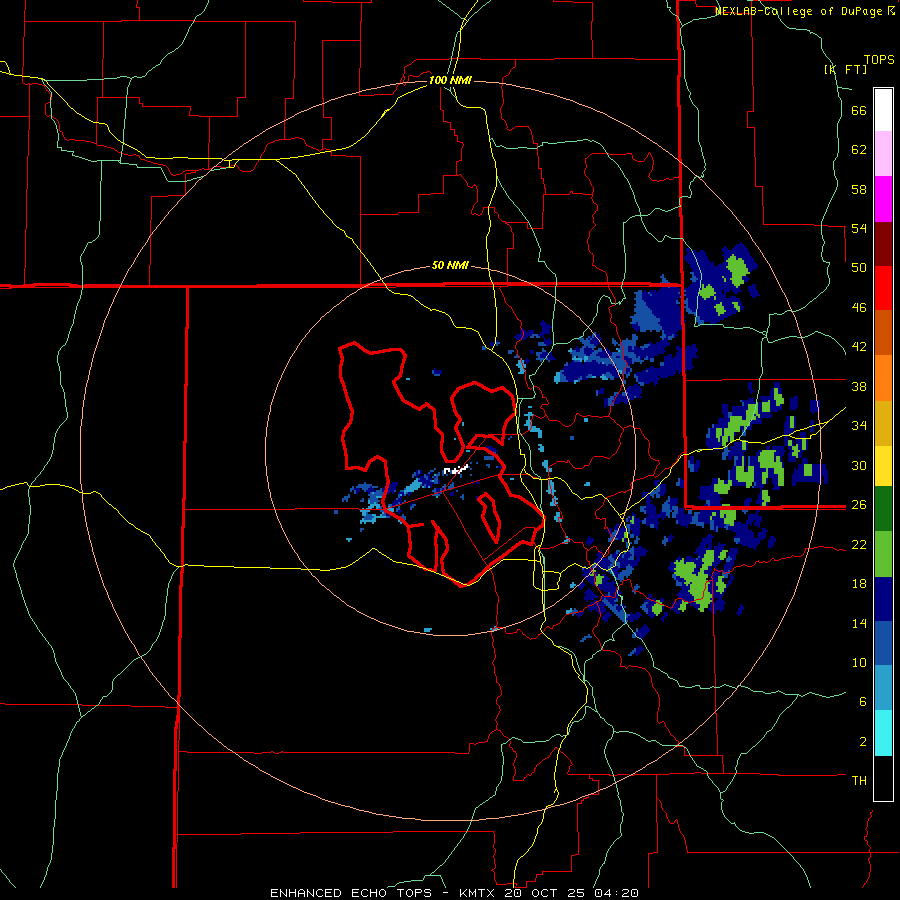The height and width of the screenshot is (900, 900).
Task: Click the "KMTX" radar station identifier
Action: tap(476, 893)
